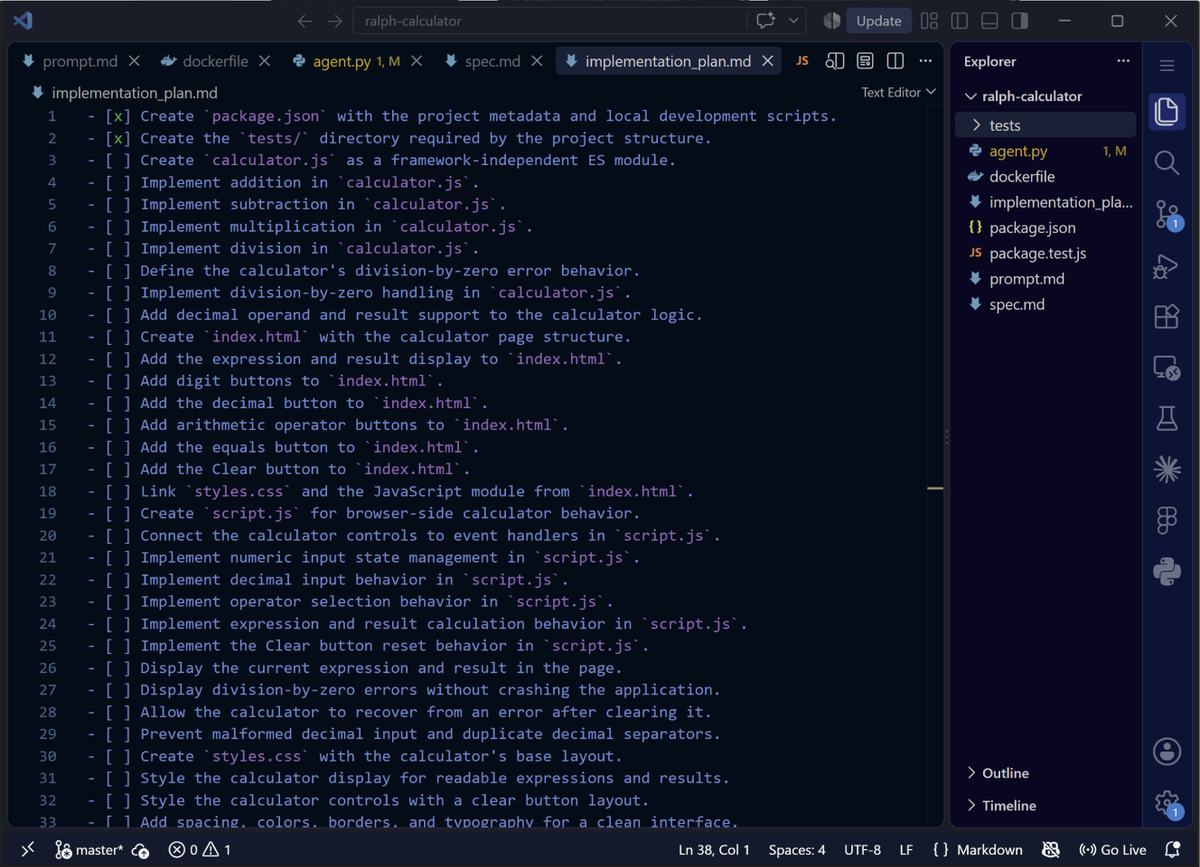Click the Update button

coord(879,21)
